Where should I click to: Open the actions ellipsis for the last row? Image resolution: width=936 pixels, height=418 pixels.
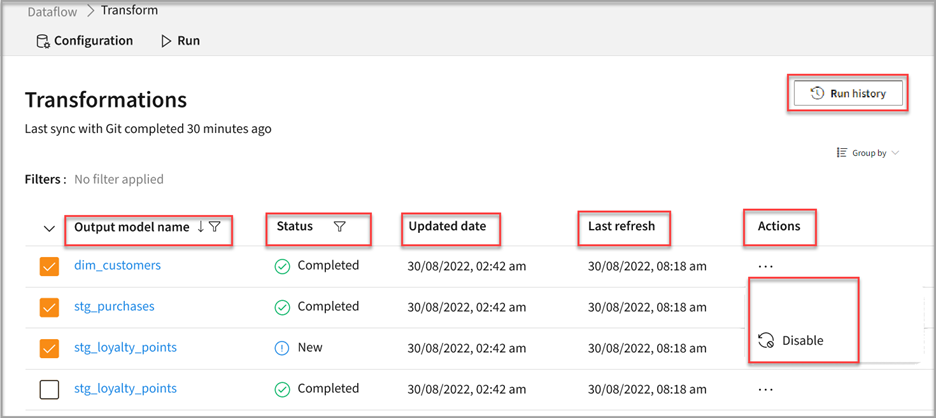coord(766,389)
